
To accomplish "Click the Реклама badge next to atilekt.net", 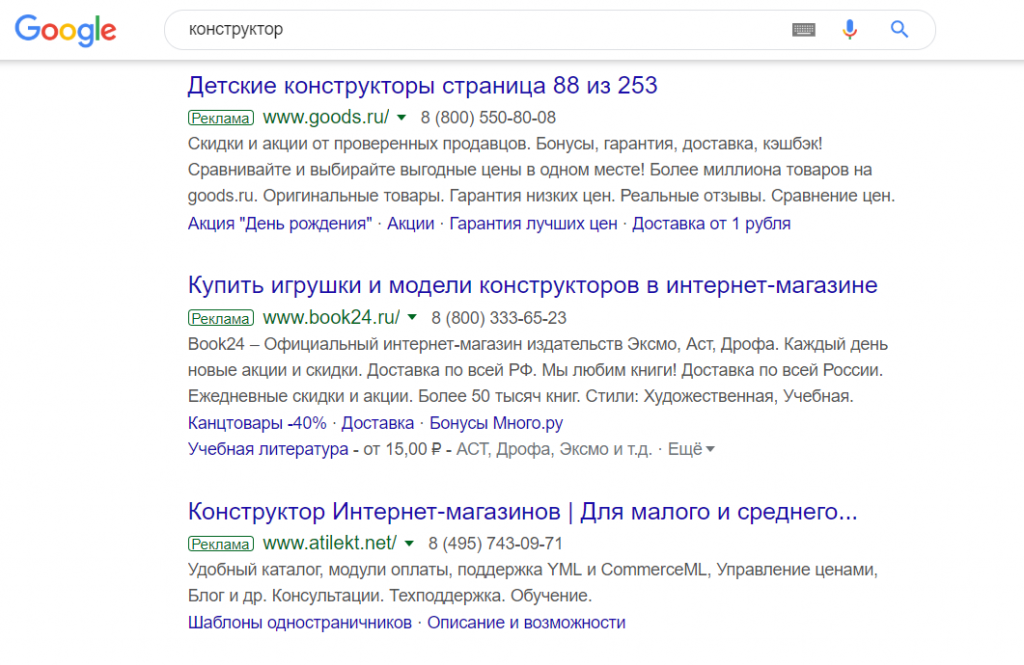I will (x=220, y=544).
